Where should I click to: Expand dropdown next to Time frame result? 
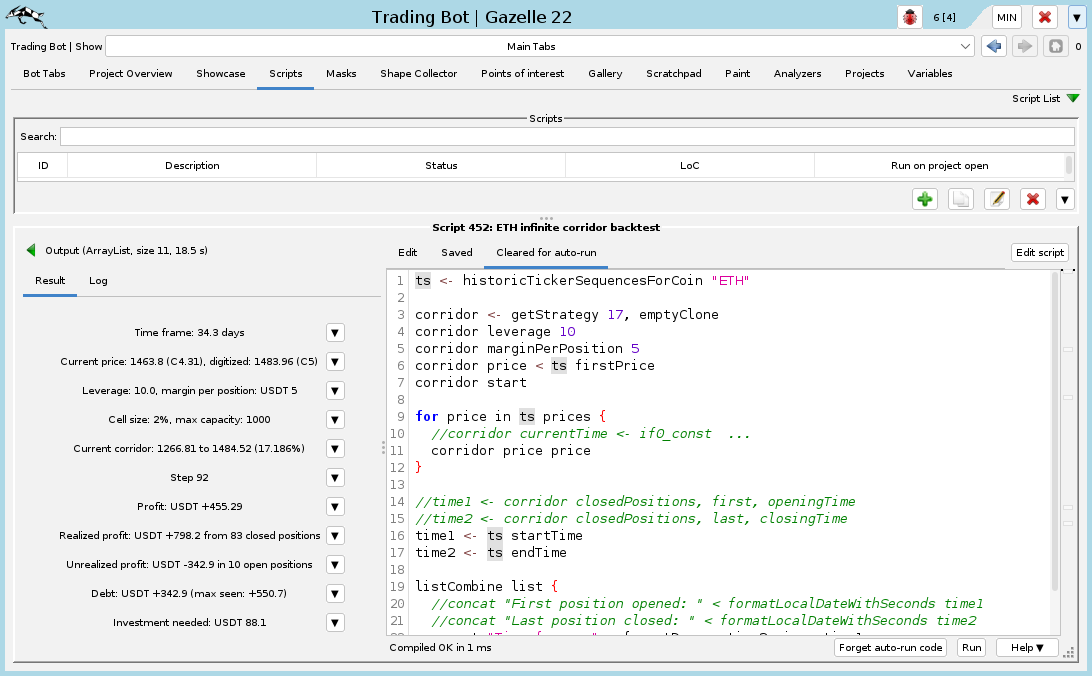click(336, 333)
